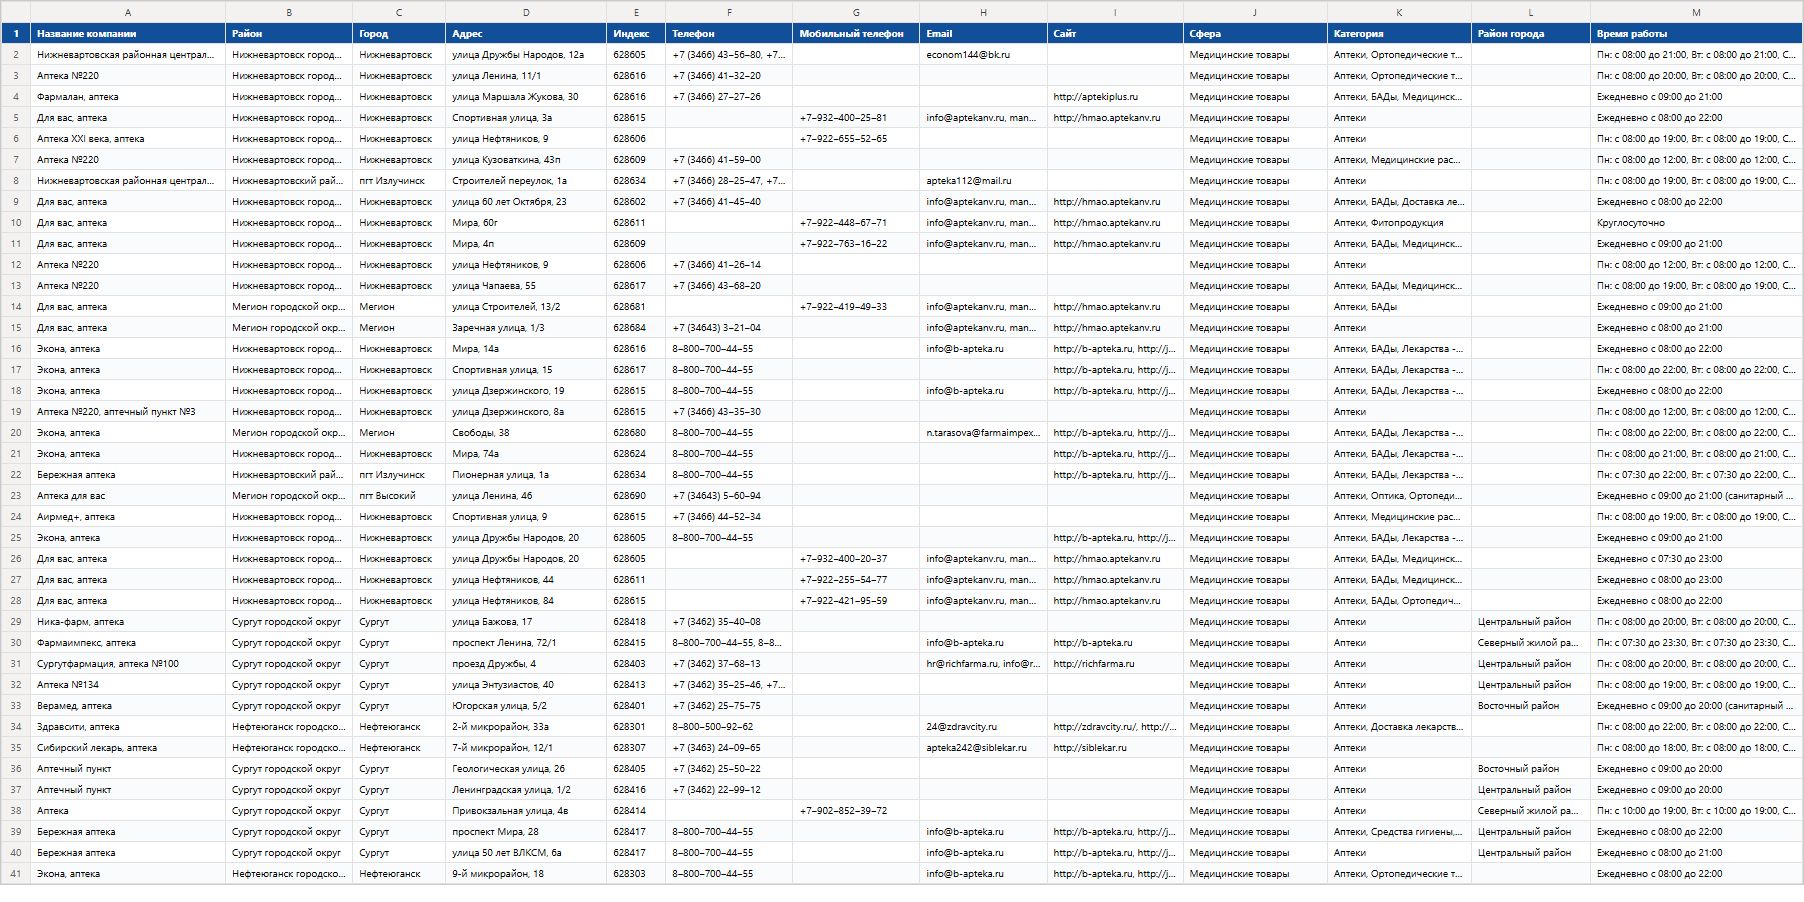The width and height of the screenshot is (1804, 902).
Task: Select the row 41 number header
Action: tap(15, 874)
